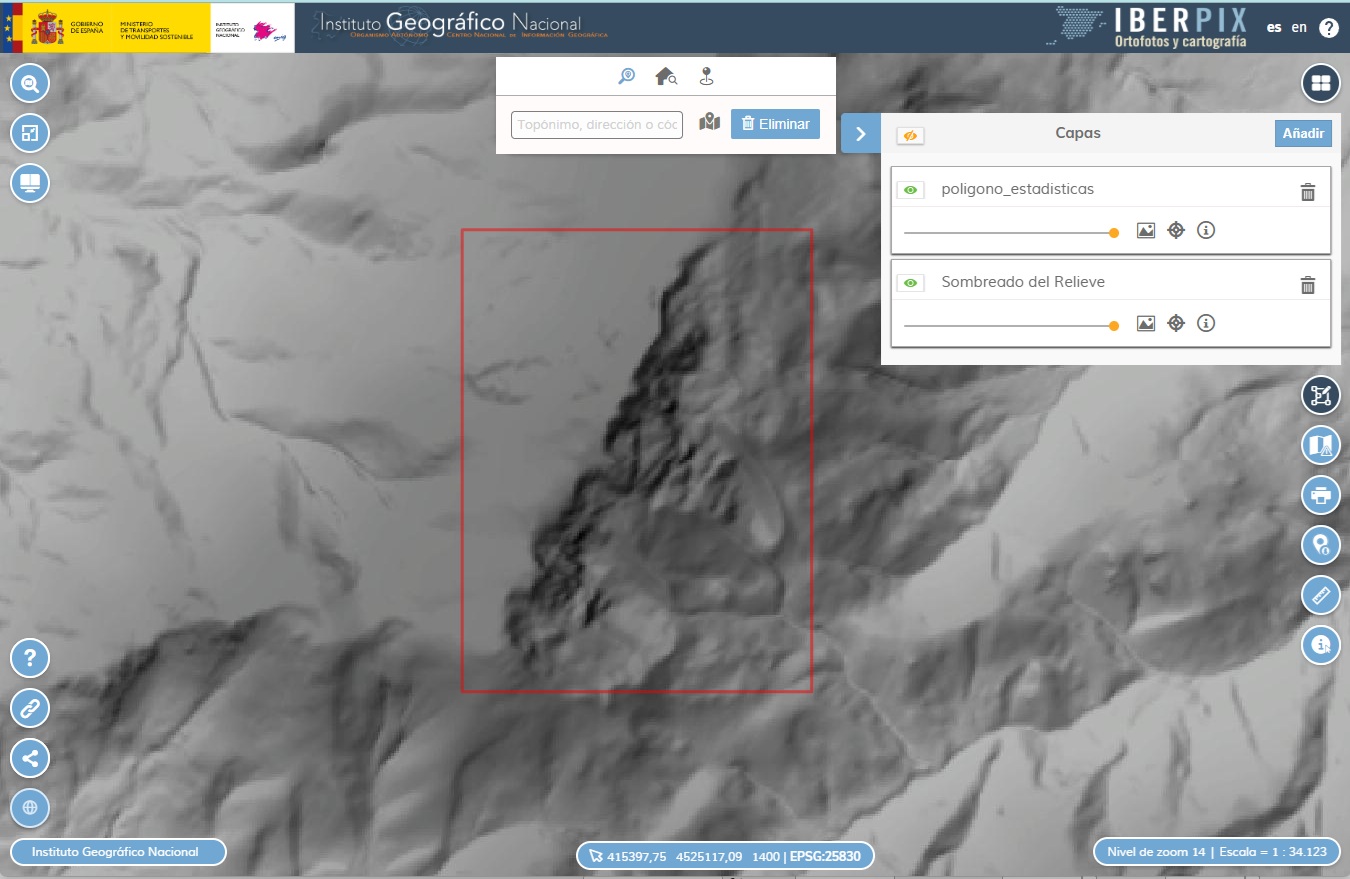
Task: Toggle visibility of poligono_estadisticas layer
Action: (910, 190)
